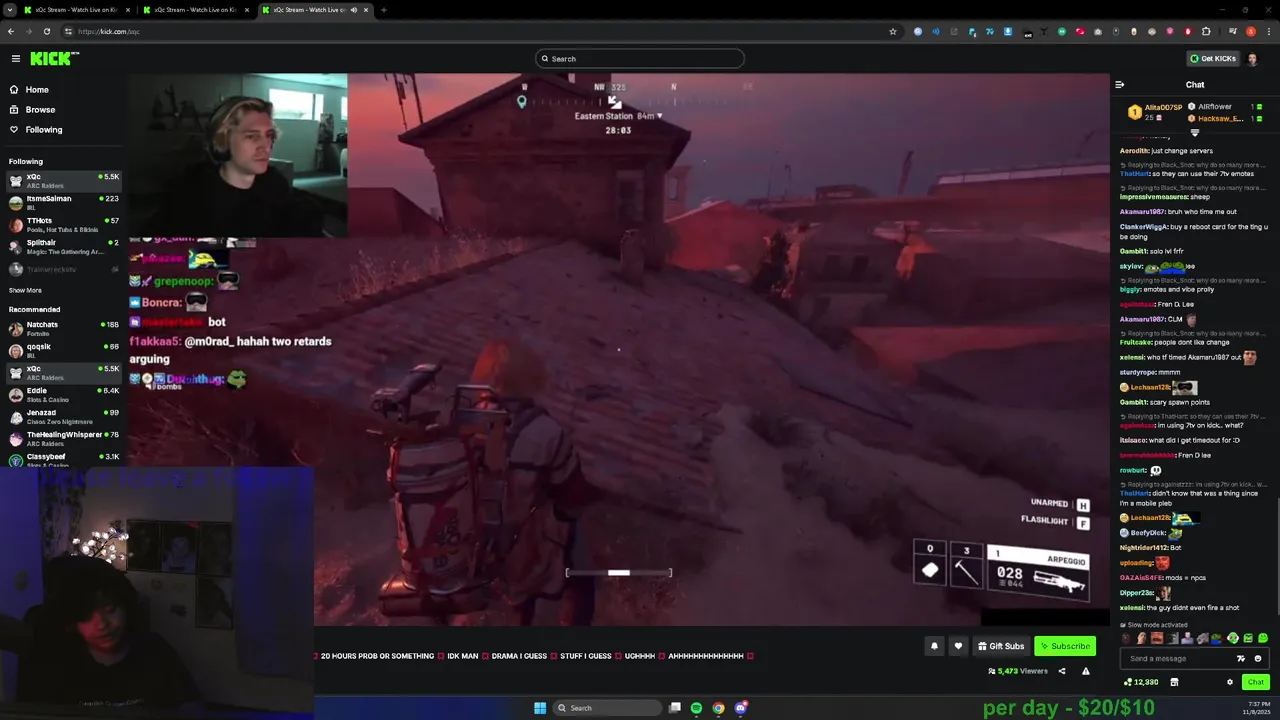Click the 5,473 Viewers count
Screen dimensions: 1280x720
1018,671
